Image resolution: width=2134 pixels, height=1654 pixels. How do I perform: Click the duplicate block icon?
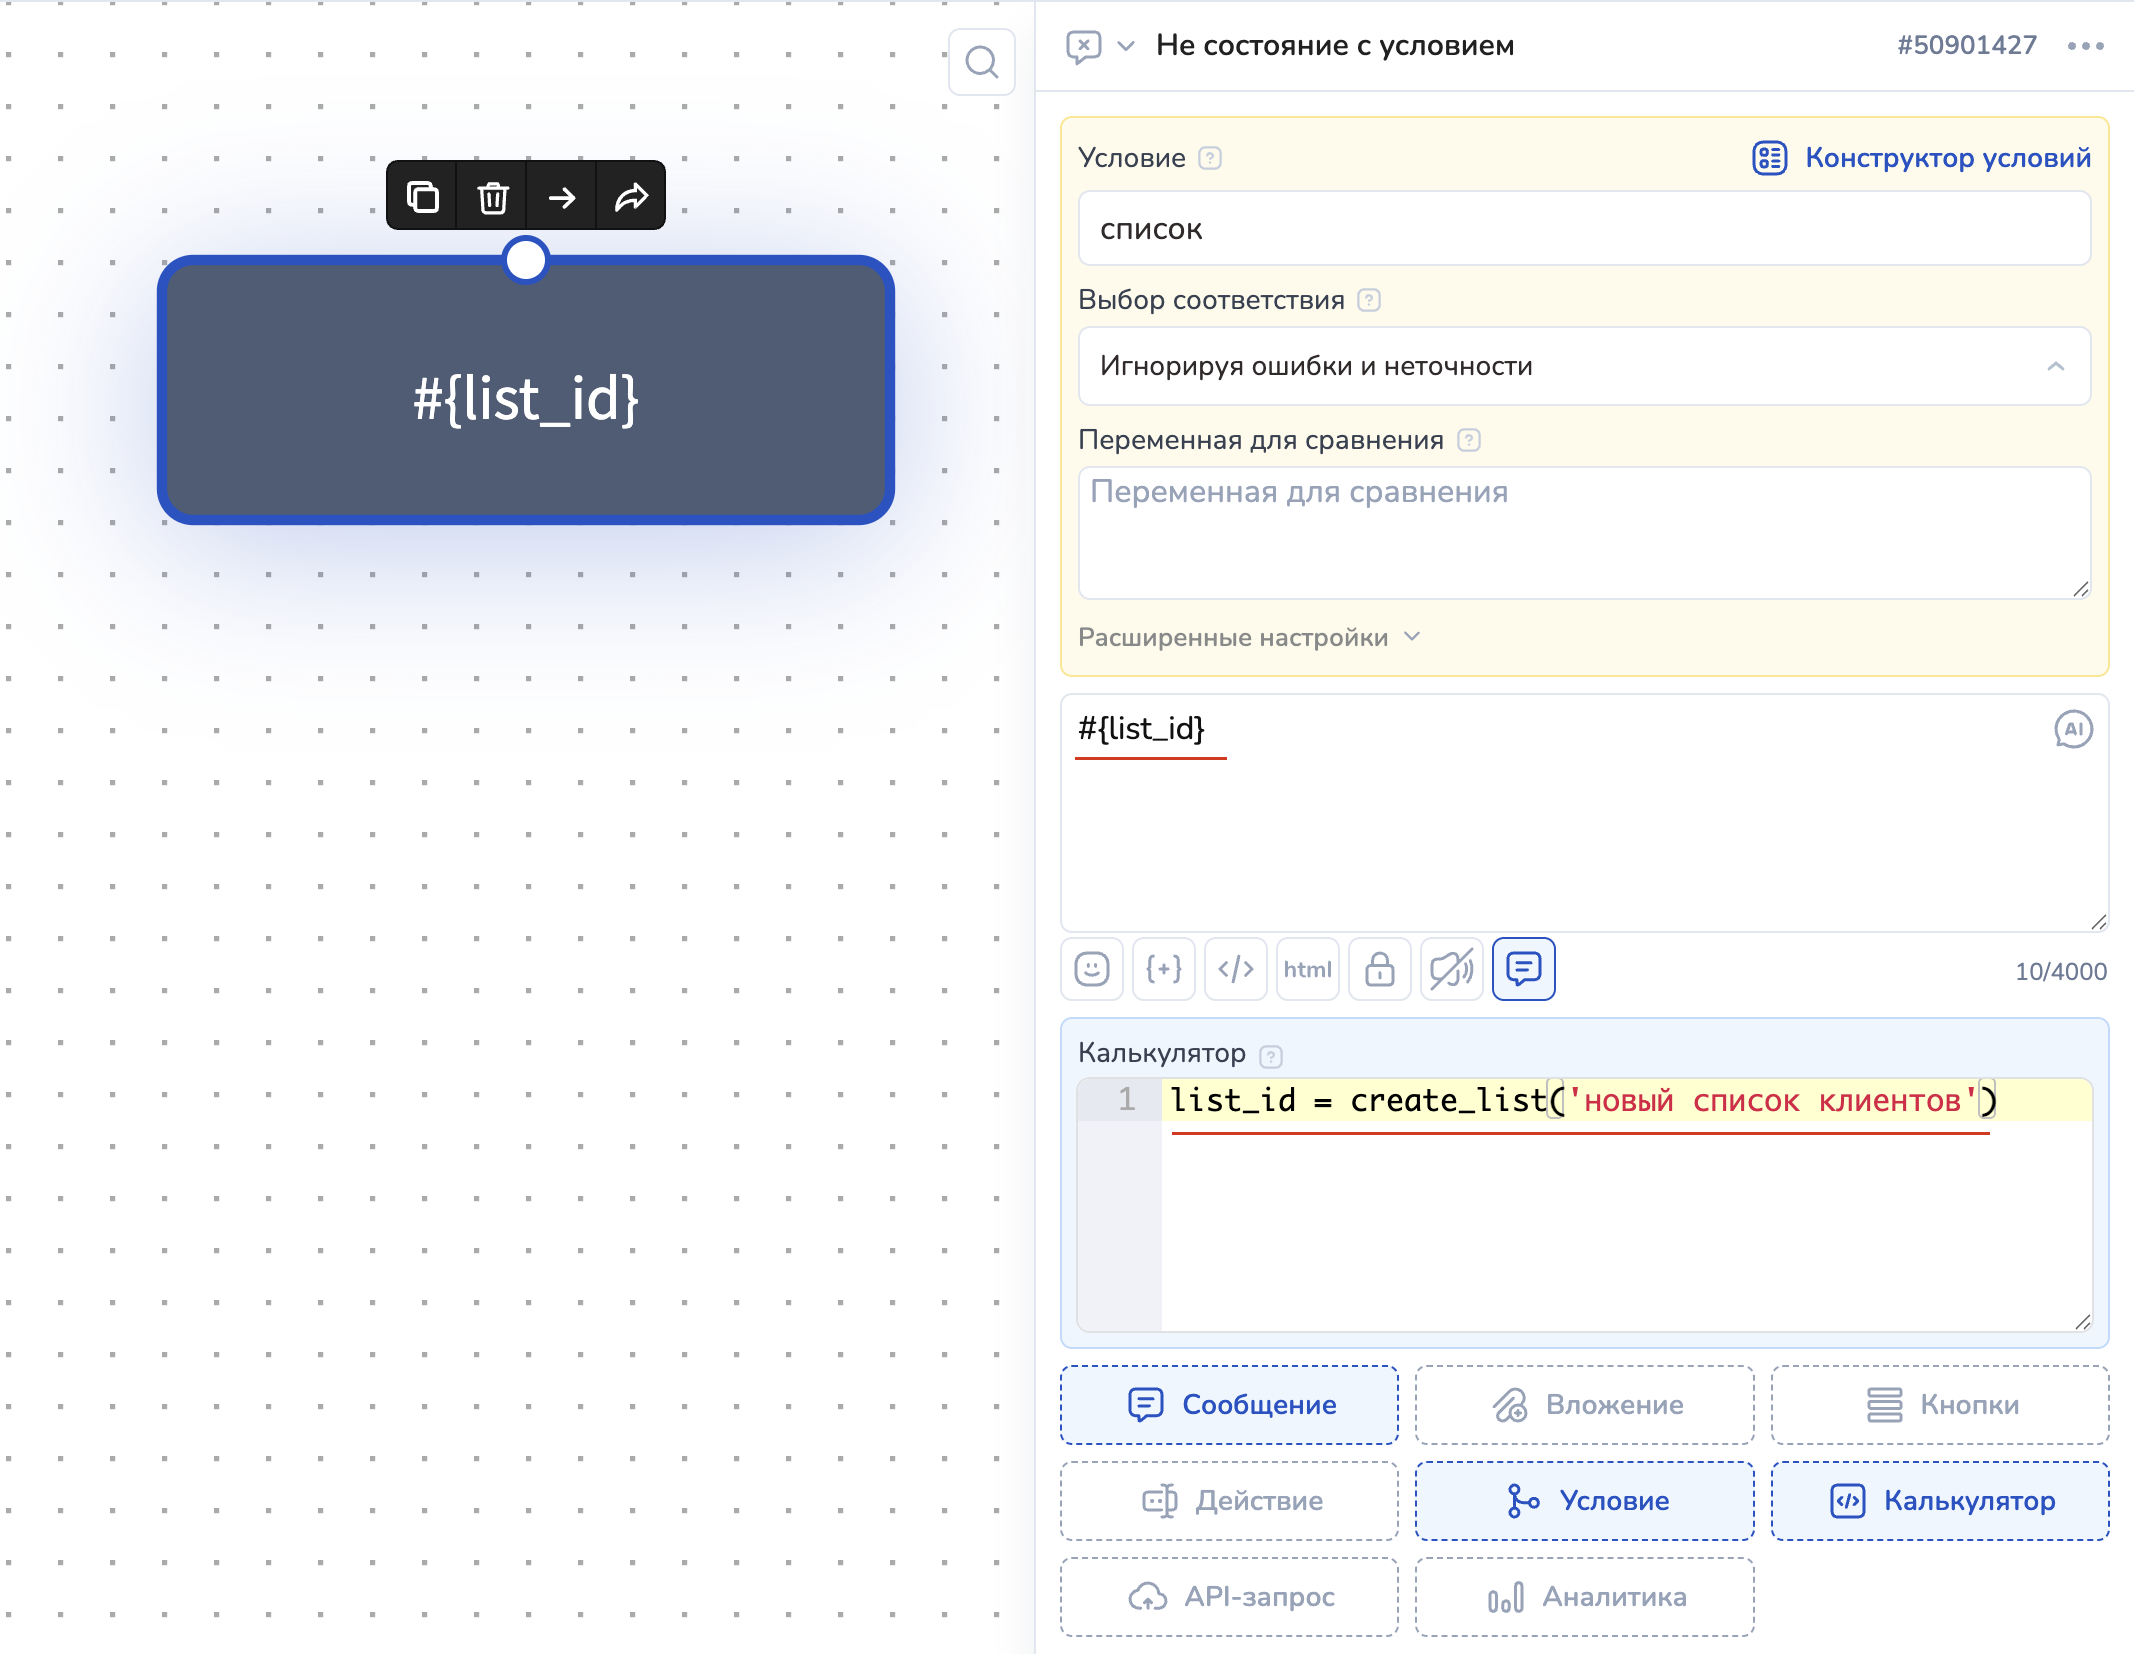tap(423, 197)
